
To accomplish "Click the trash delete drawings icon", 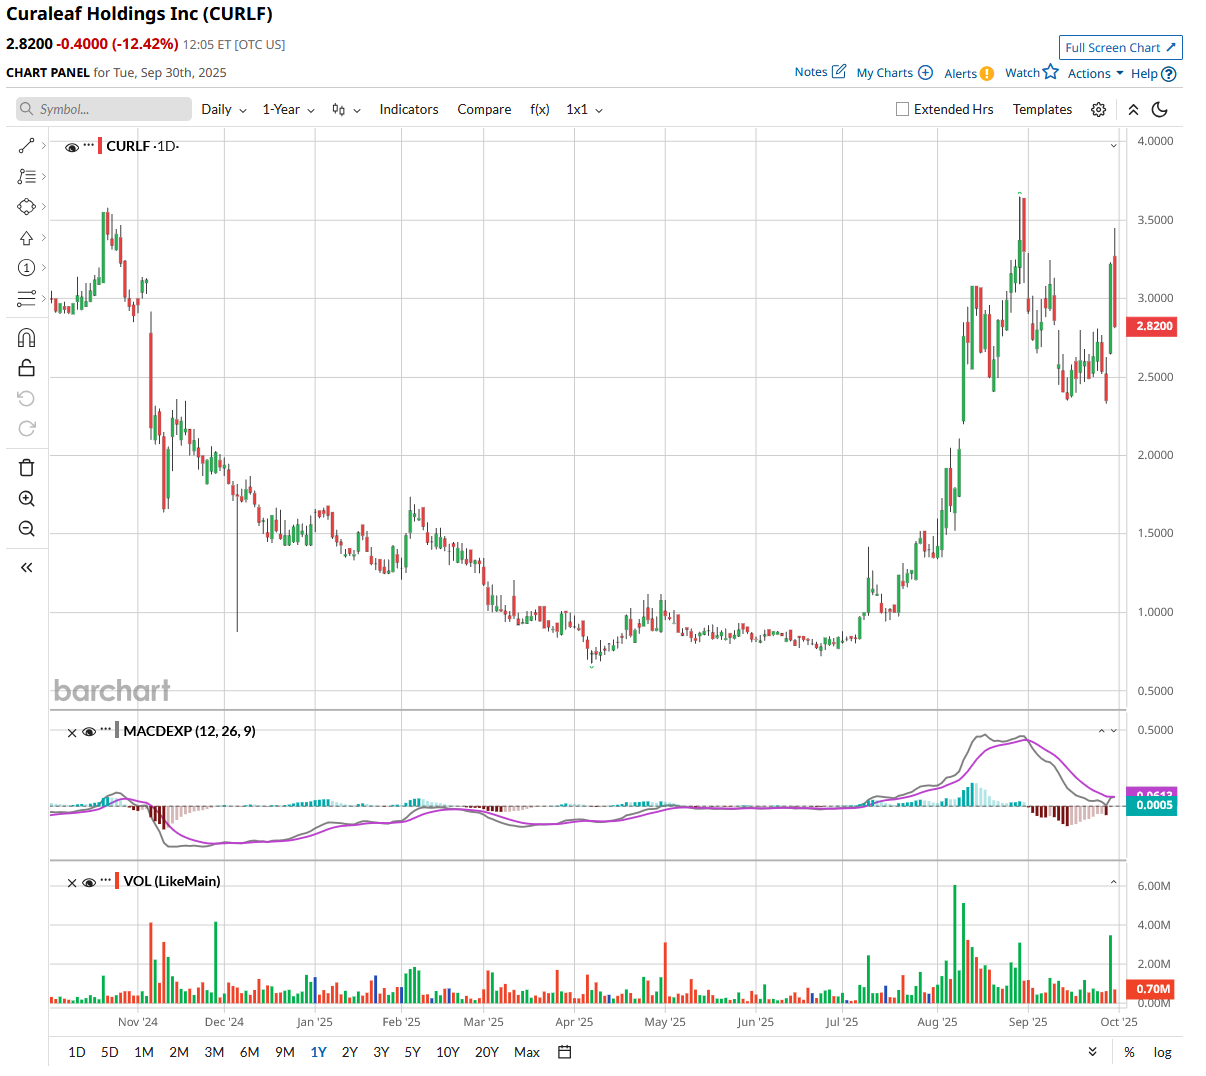I will (27, 468).
